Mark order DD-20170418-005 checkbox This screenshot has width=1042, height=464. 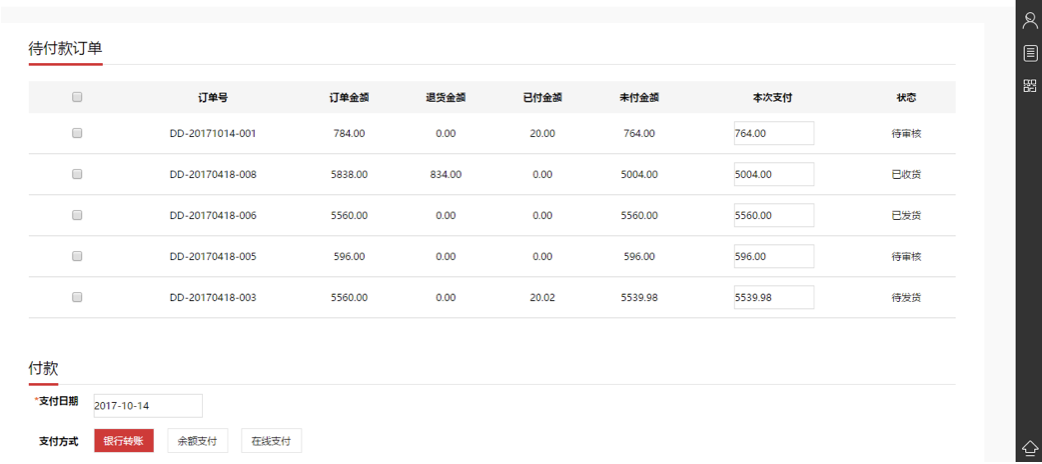(77, 256)
